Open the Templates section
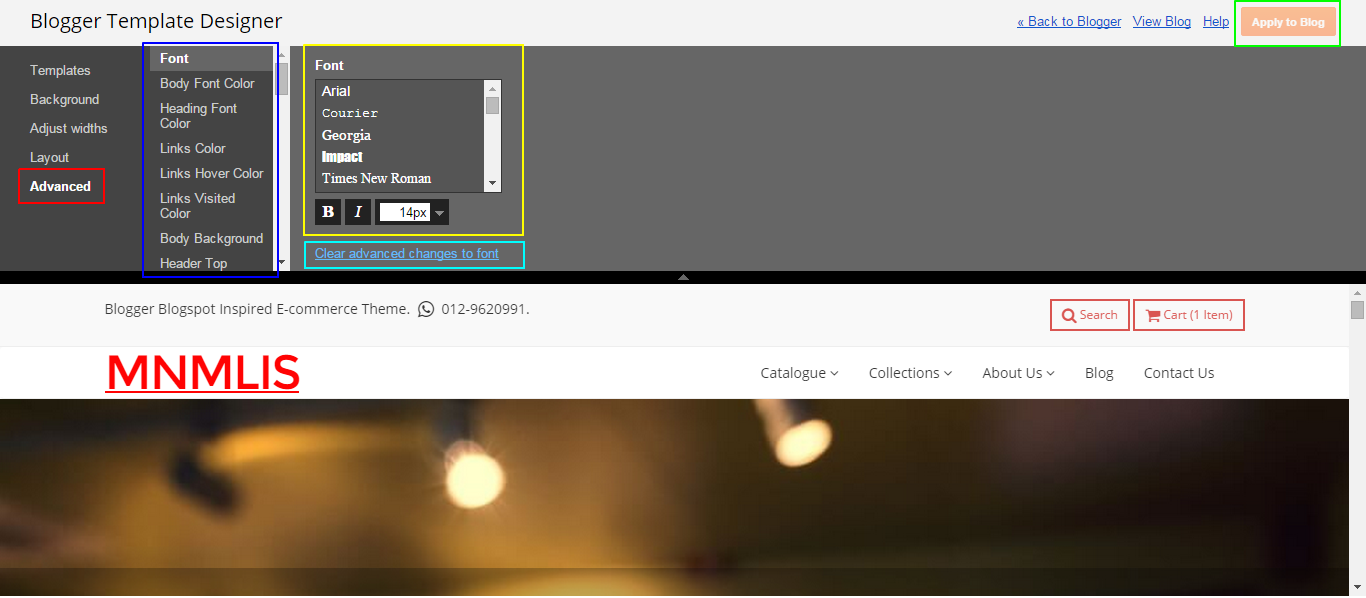1366x598 pixels. pyautogui.click(x=60, y=70)
